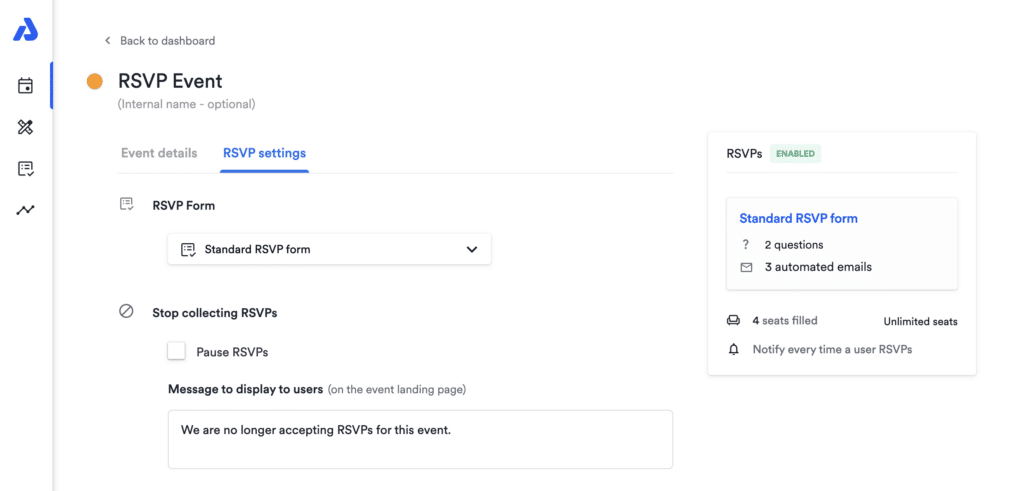Screen dimensions: 1024x491
Task: Click the form icon inside the dropdown
Action: (x=188, y=249)
